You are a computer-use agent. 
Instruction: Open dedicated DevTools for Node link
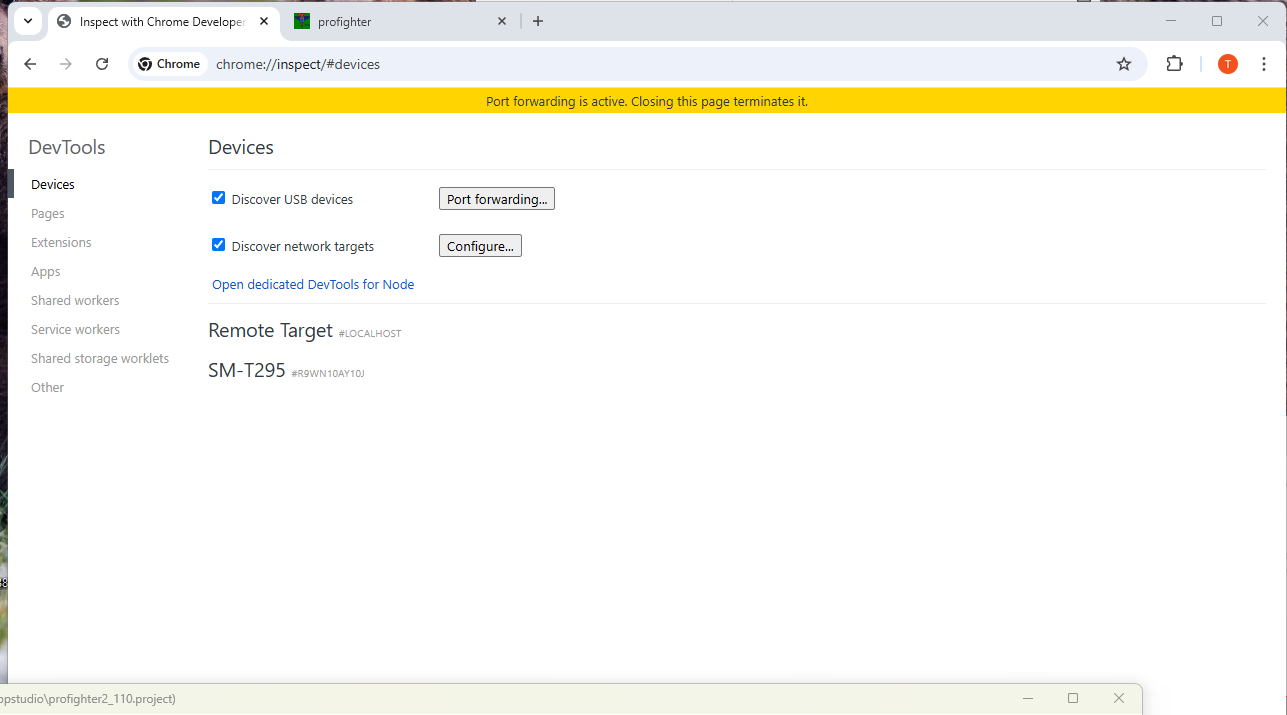tap(313, 285)
